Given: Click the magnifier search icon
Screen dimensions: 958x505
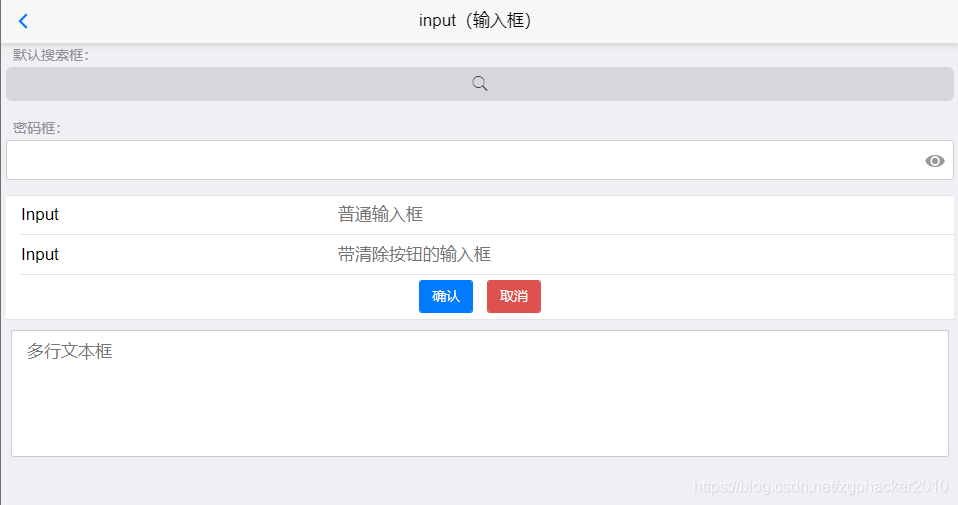Looking at the screenshot, I should [x=480, y=84].
